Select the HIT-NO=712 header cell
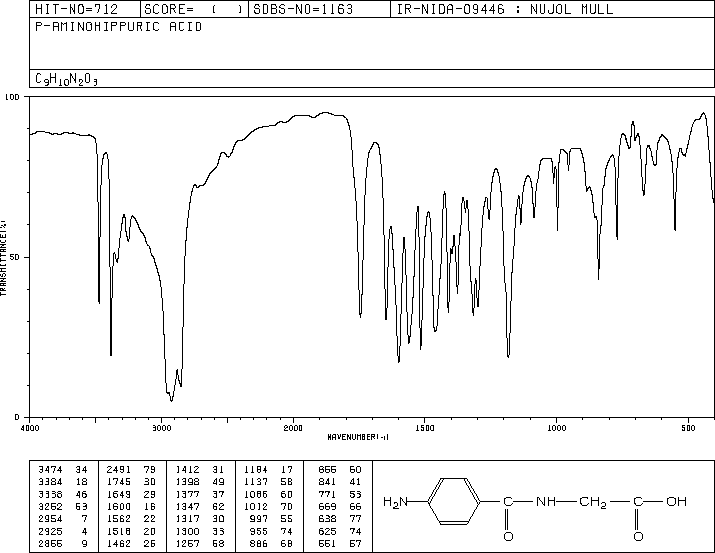Image resolution: width=715 pixels, height=553 pixels. coord(77,9)
